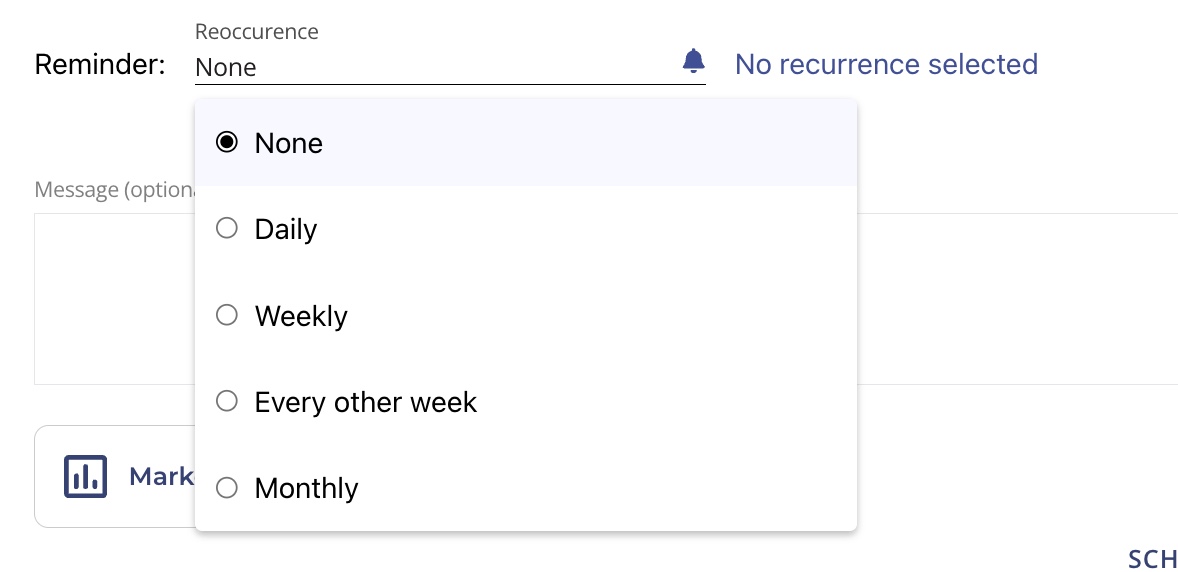Pick the Monthly option text
Viewport: 1178px width, 572px height.
click(x=306, y=489)
